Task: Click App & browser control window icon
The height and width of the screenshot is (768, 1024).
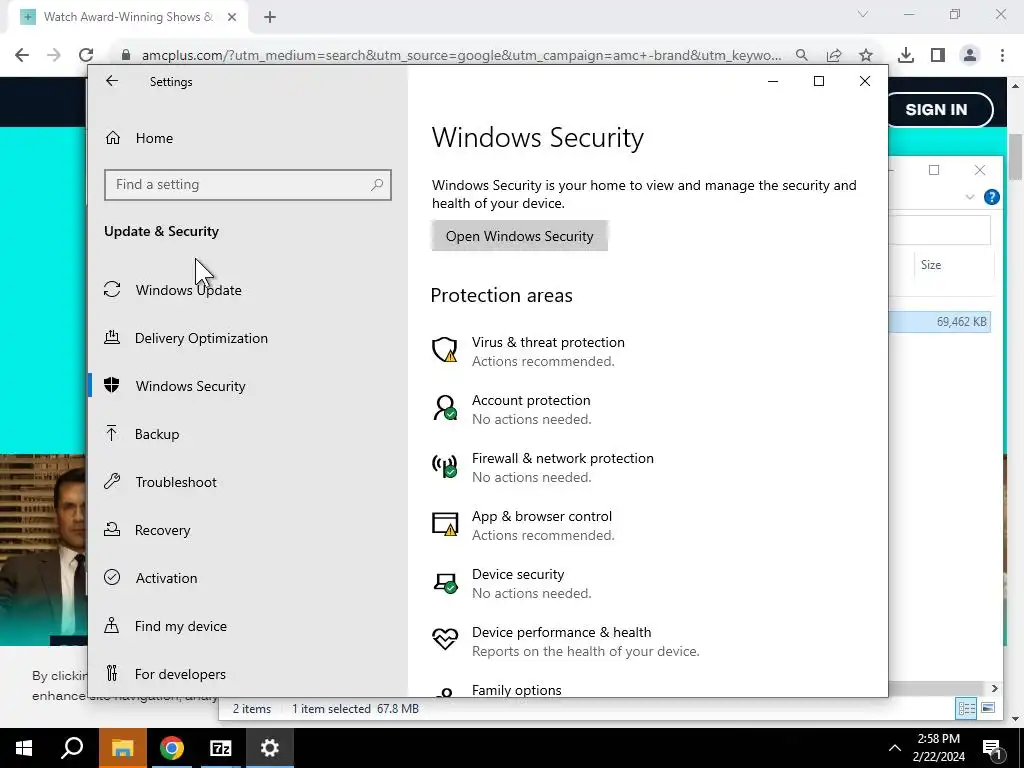Action: 445,524
